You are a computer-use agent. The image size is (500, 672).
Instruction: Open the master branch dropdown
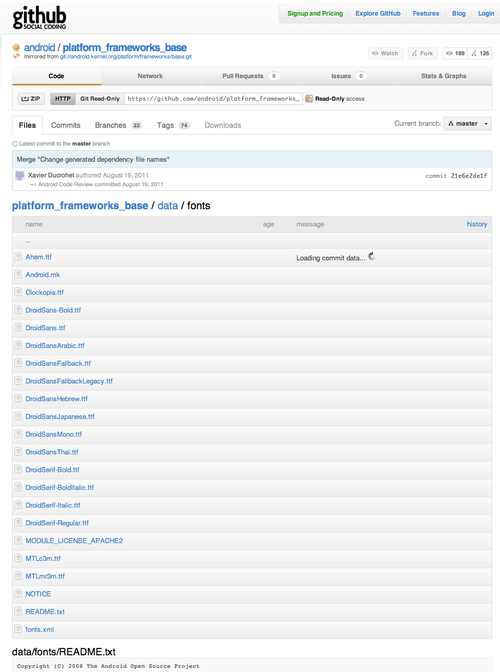(467, 124)
